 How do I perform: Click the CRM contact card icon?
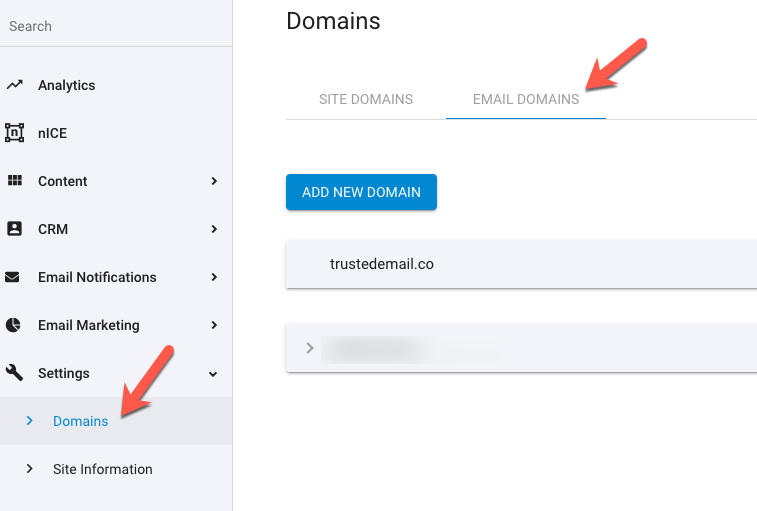[x=14, y=228]
